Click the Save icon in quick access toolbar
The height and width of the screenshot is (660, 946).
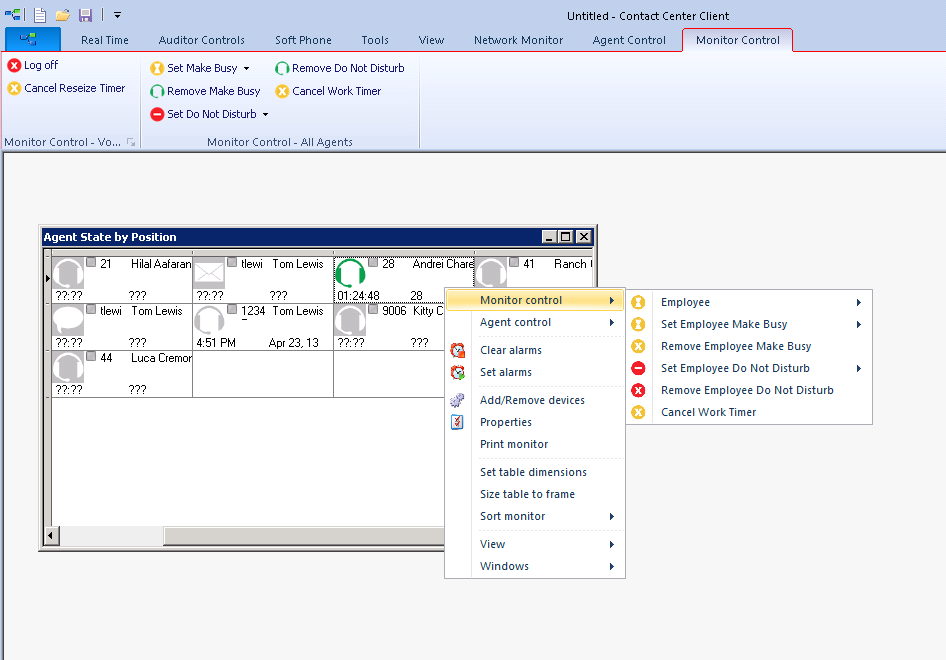point(86,14)
